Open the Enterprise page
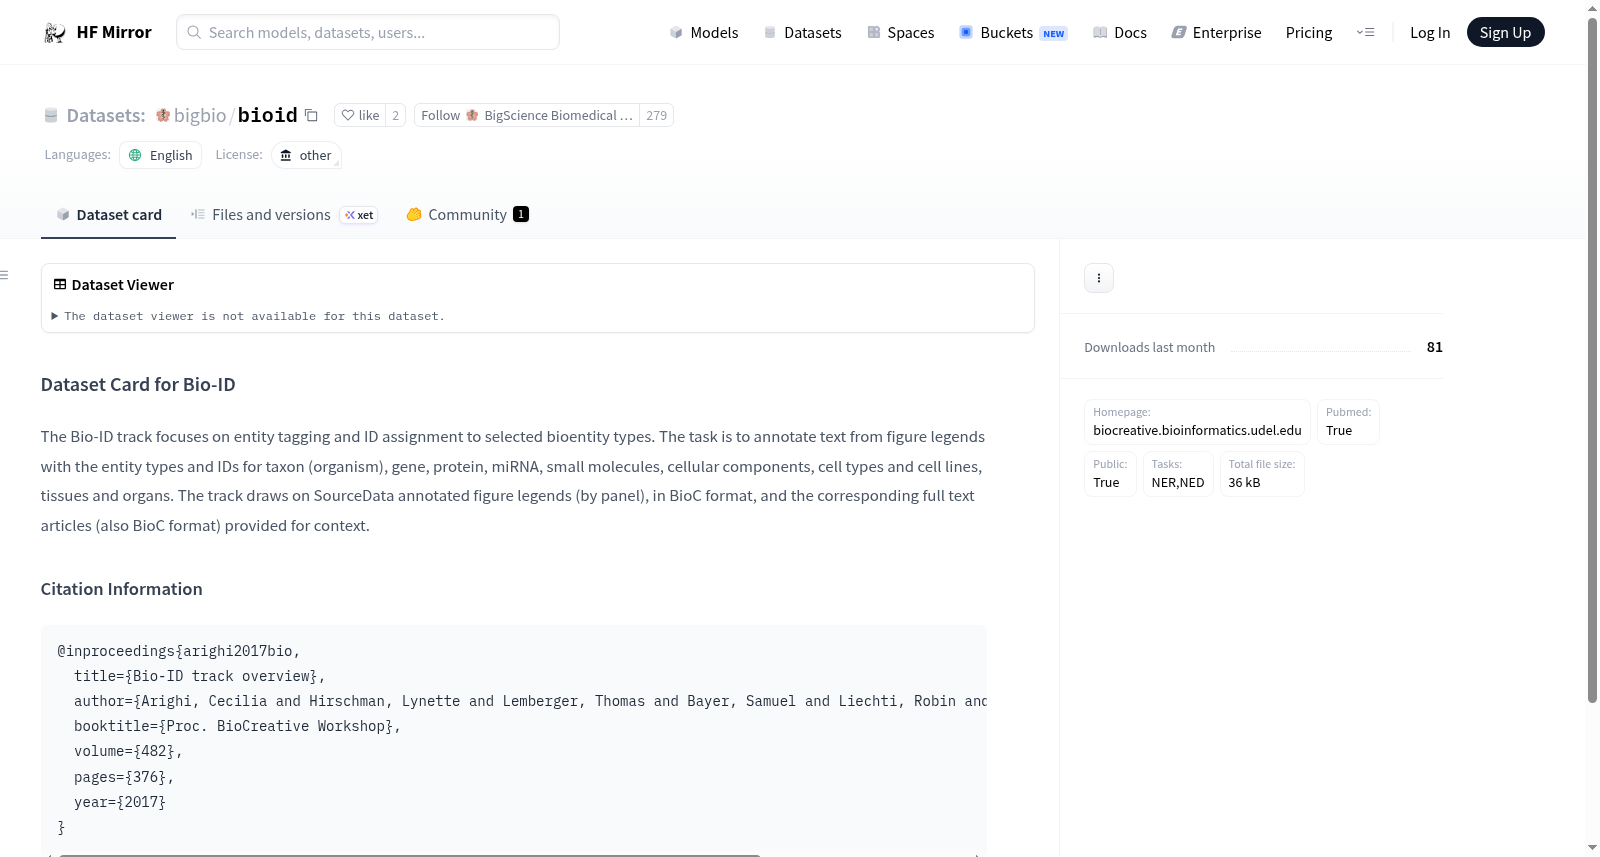 pyautogui.click(x=1216, y=32)
